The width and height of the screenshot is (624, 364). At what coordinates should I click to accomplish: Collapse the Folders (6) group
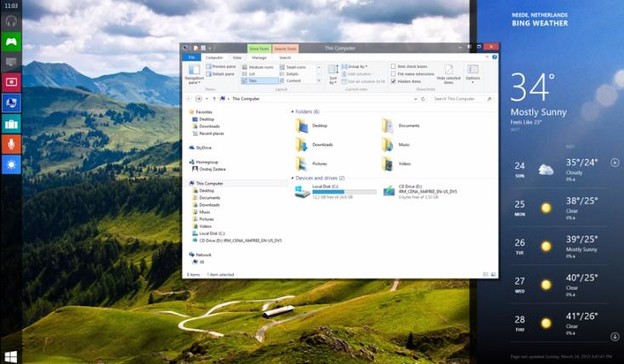click(x=292, y=112)
